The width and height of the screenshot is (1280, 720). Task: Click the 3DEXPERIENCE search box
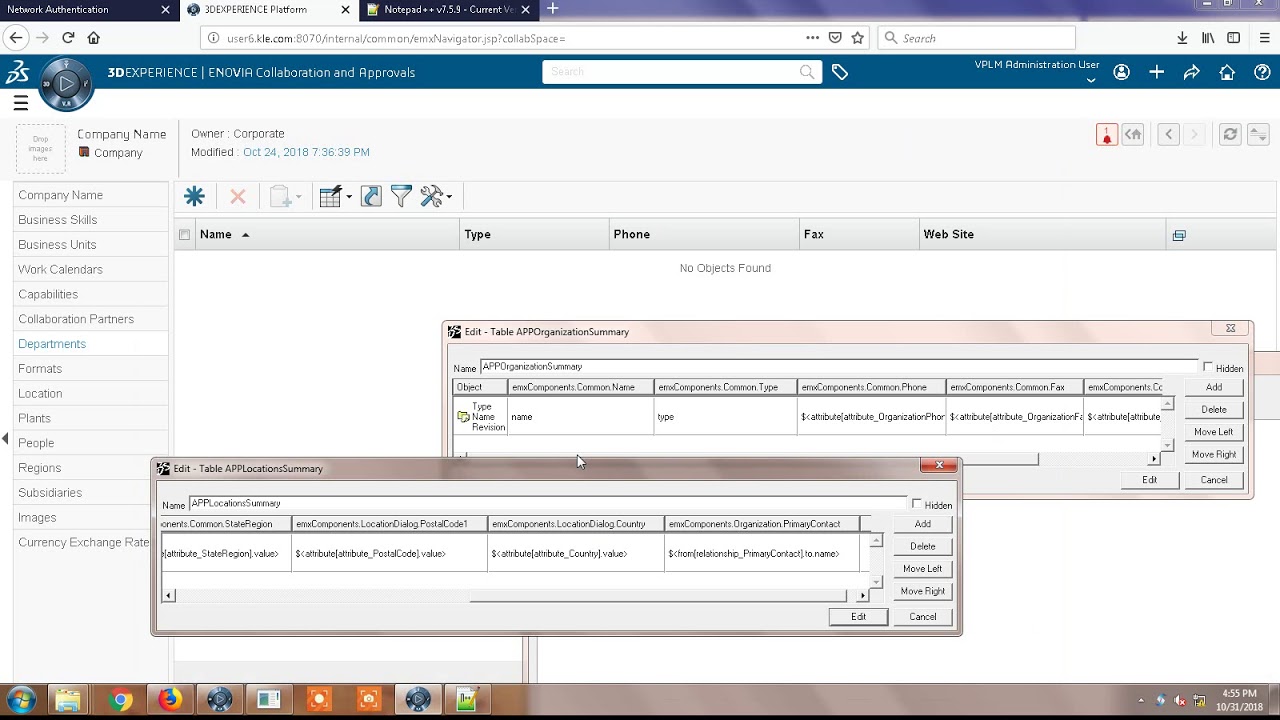click(682, 72)
